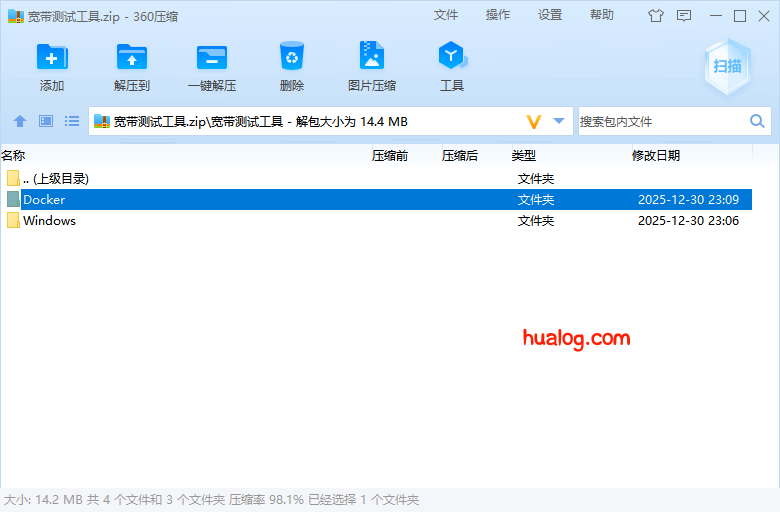Sort by 修改日期 column header
Image resolution: width=780 pixels, height=512 pixels.
click(x=656, y=156)
